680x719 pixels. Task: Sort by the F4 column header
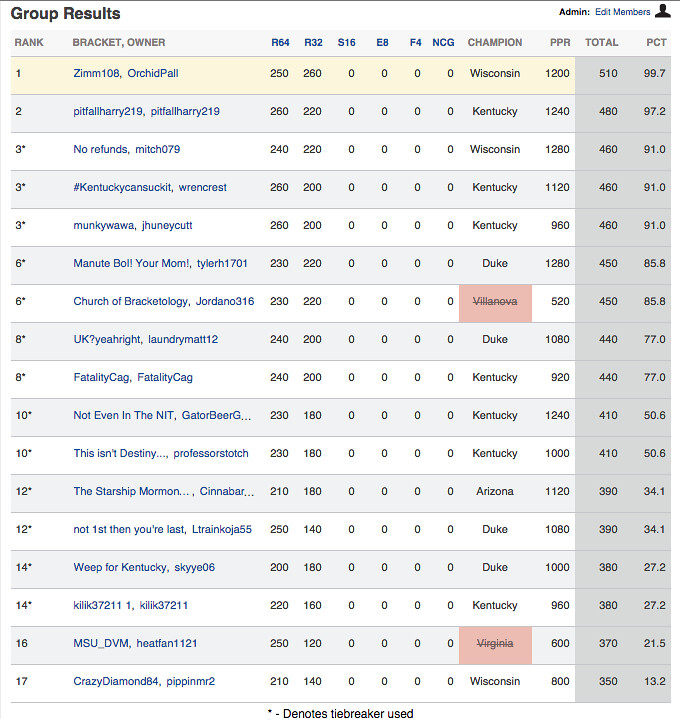(x=415, y=43)
